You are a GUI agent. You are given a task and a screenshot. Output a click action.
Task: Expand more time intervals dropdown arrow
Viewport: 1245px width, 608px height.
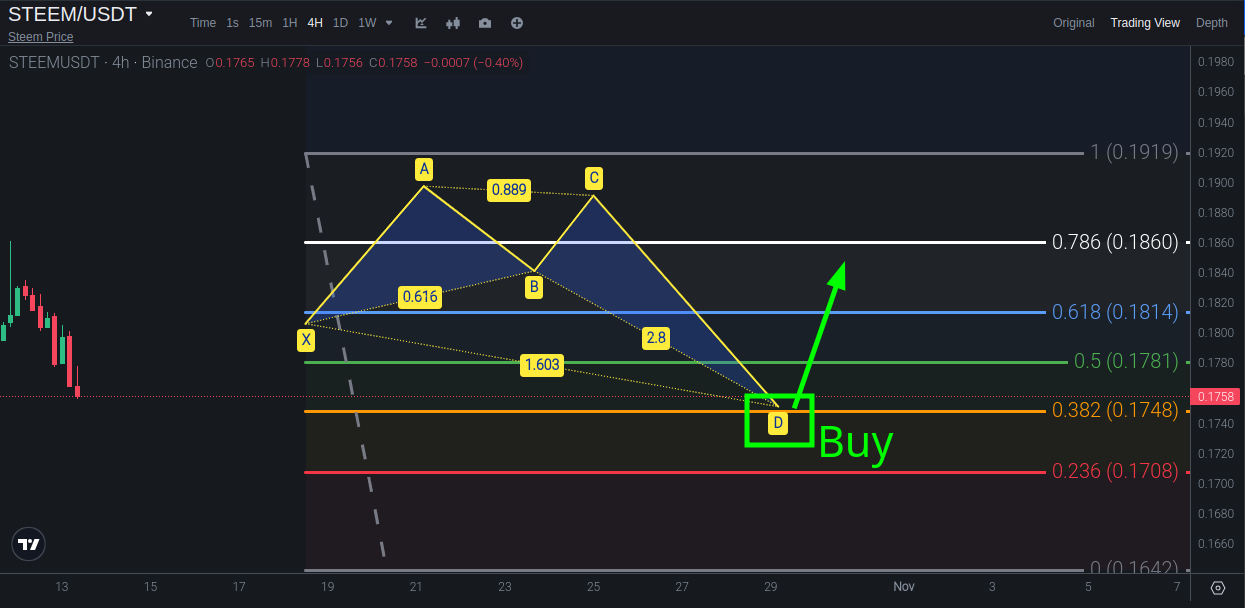pos(389,23)
